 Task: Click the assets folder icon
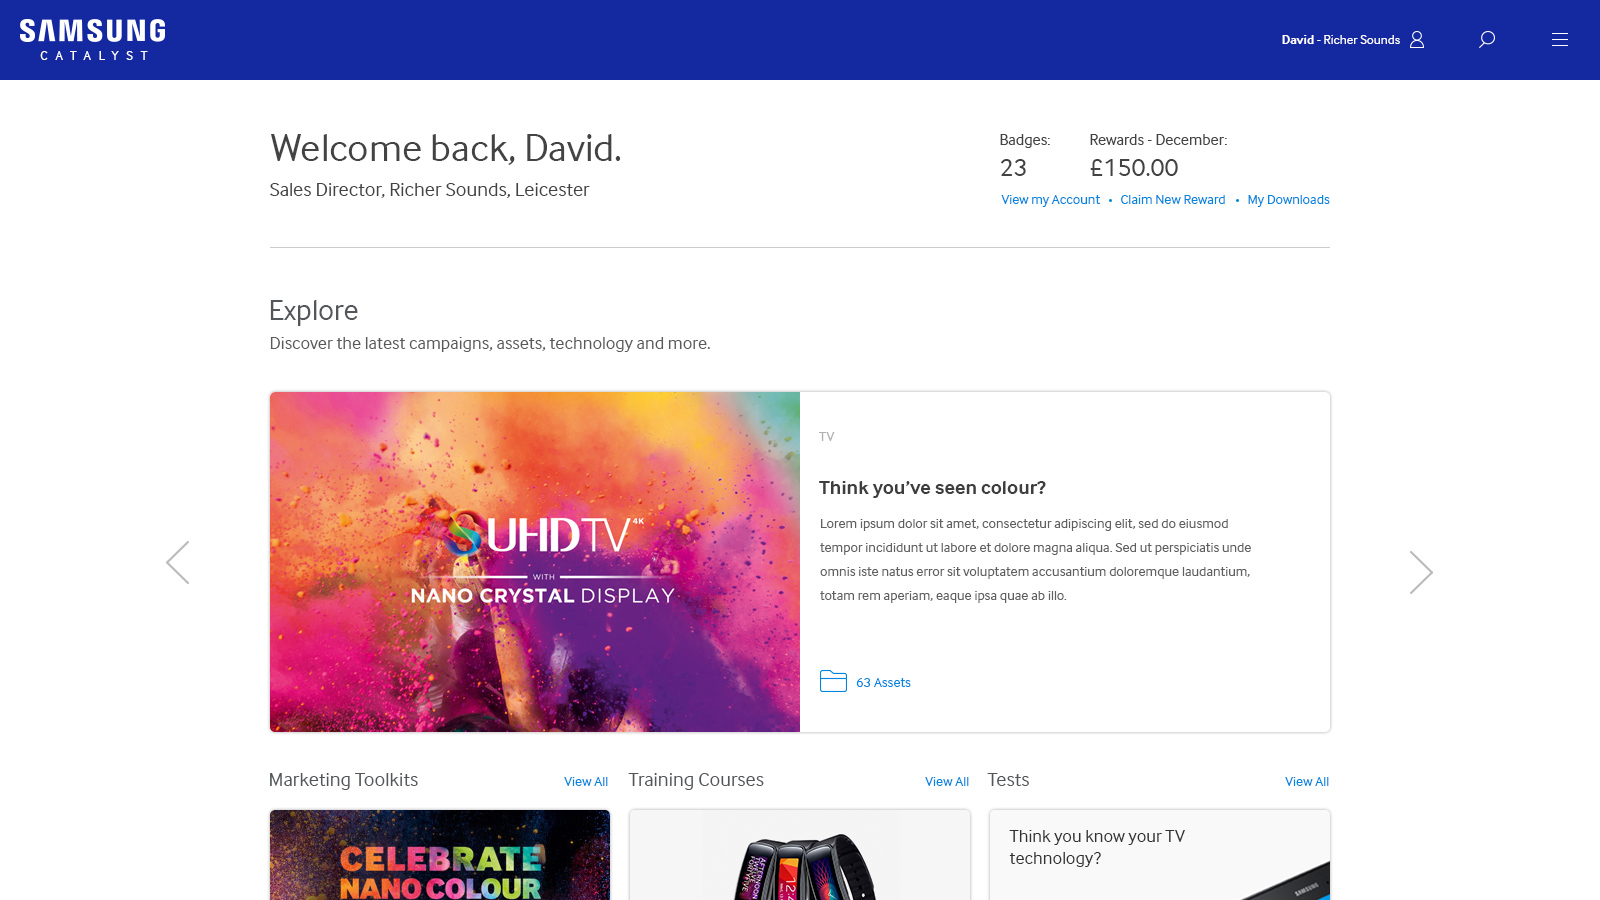coord(833,681)
